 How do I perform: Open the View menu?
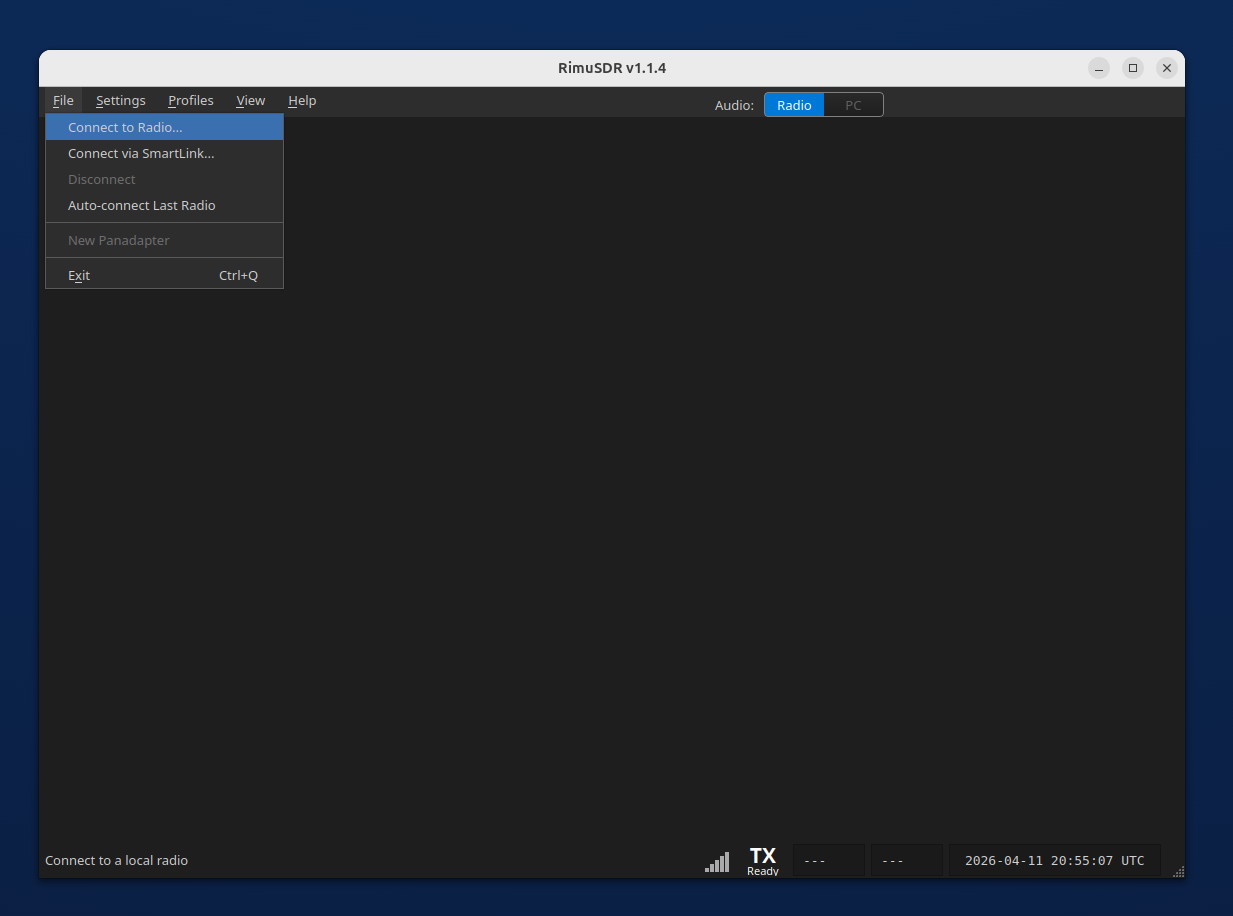tap(250, 100)
